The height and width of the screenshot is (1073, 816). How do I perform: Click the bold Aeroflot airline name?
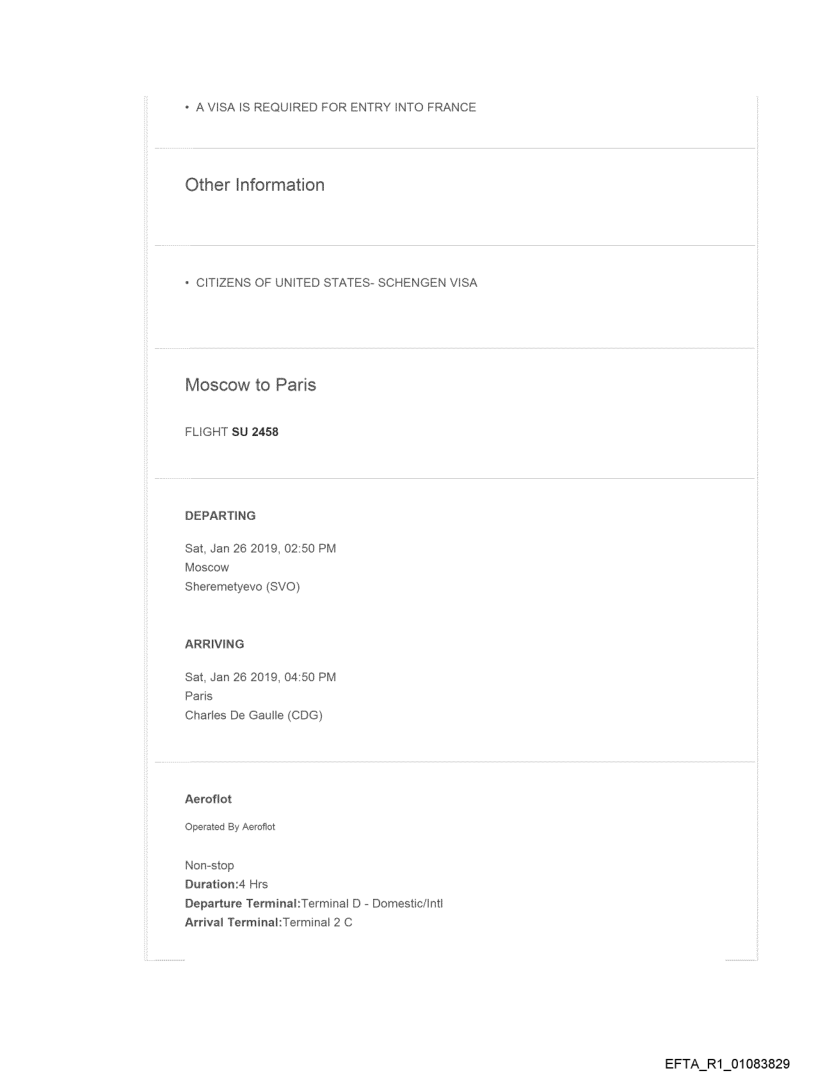tap(208, 800)
